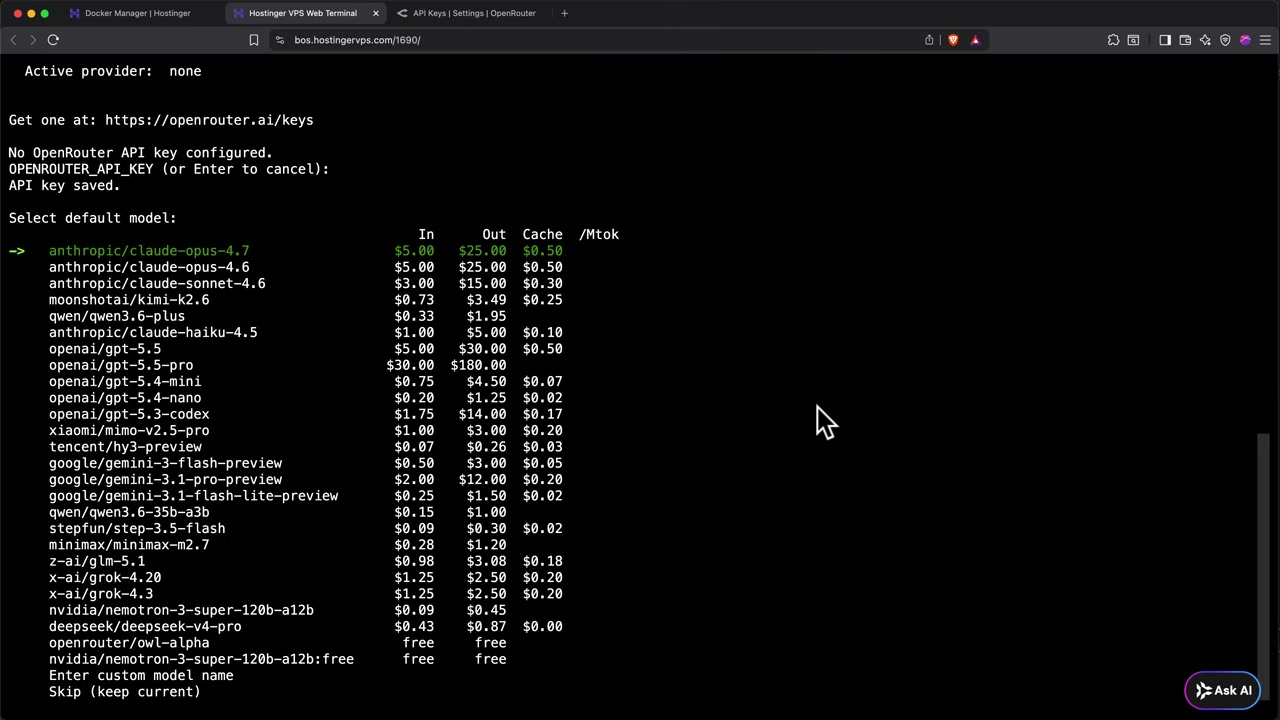Click the 'Cache' column header
The width and height of the screenshot is (1280, 720).
tap(542, 234)
